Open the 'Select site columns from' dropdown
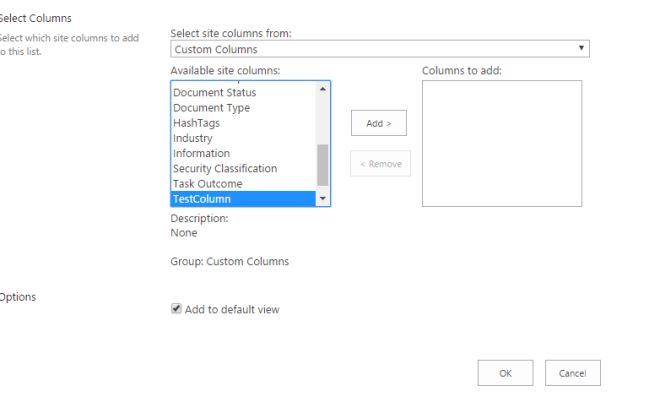This screenshot has height=402, width=650. 380,49
